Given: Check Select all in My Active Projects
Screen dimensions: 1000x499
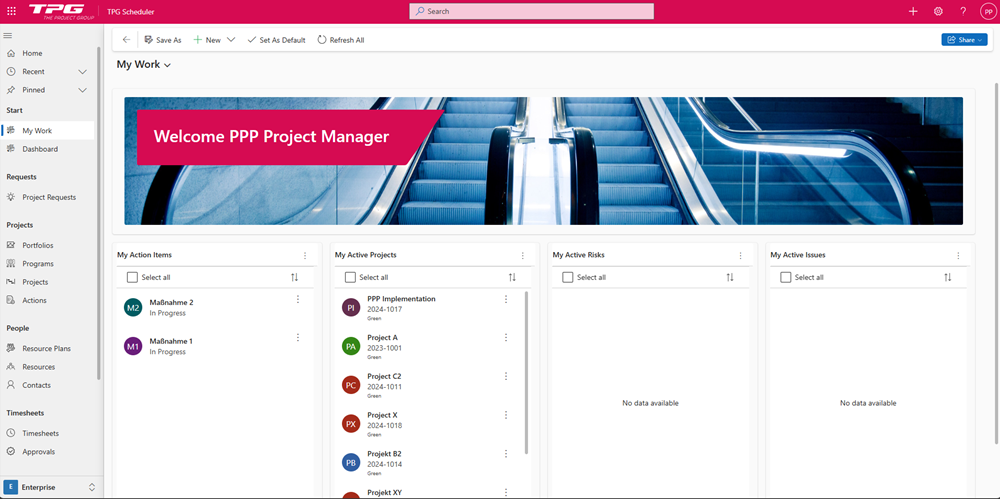Looking at the screenshot, I should click(350, 277).
